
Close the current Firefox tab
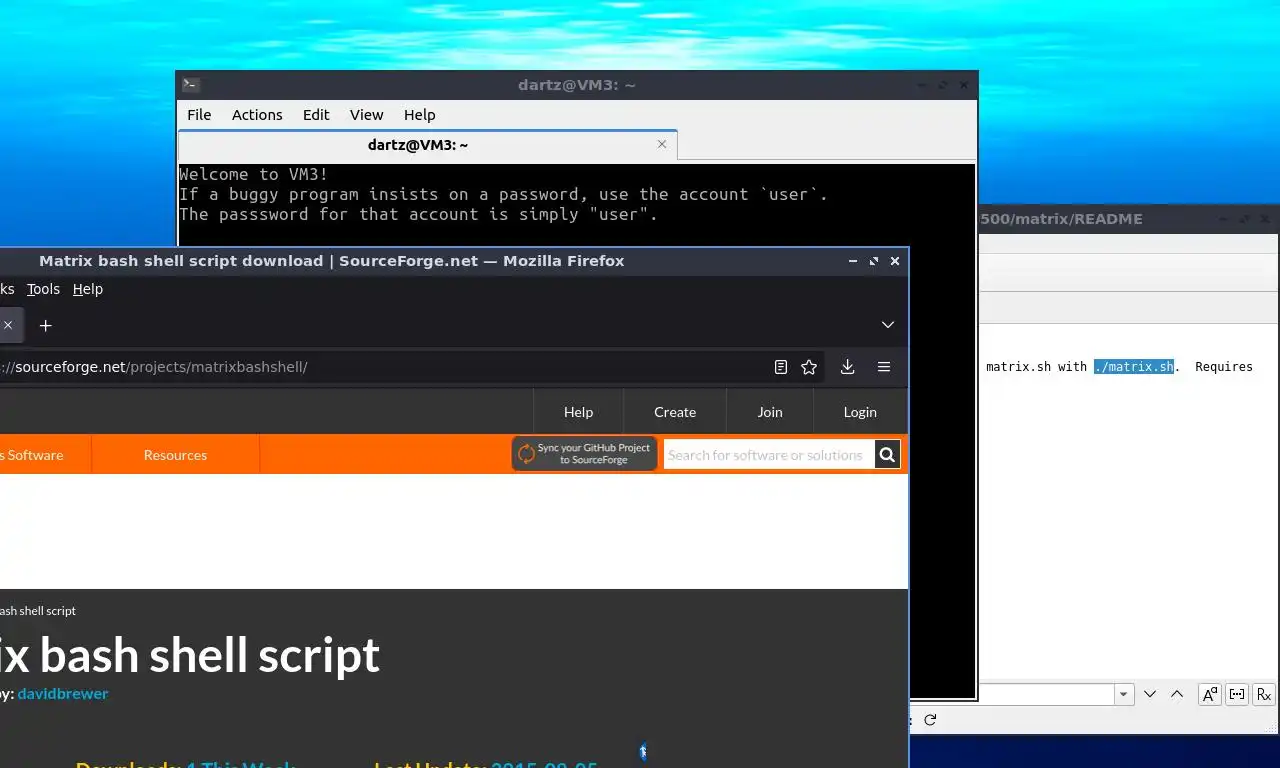coord(8,325)
